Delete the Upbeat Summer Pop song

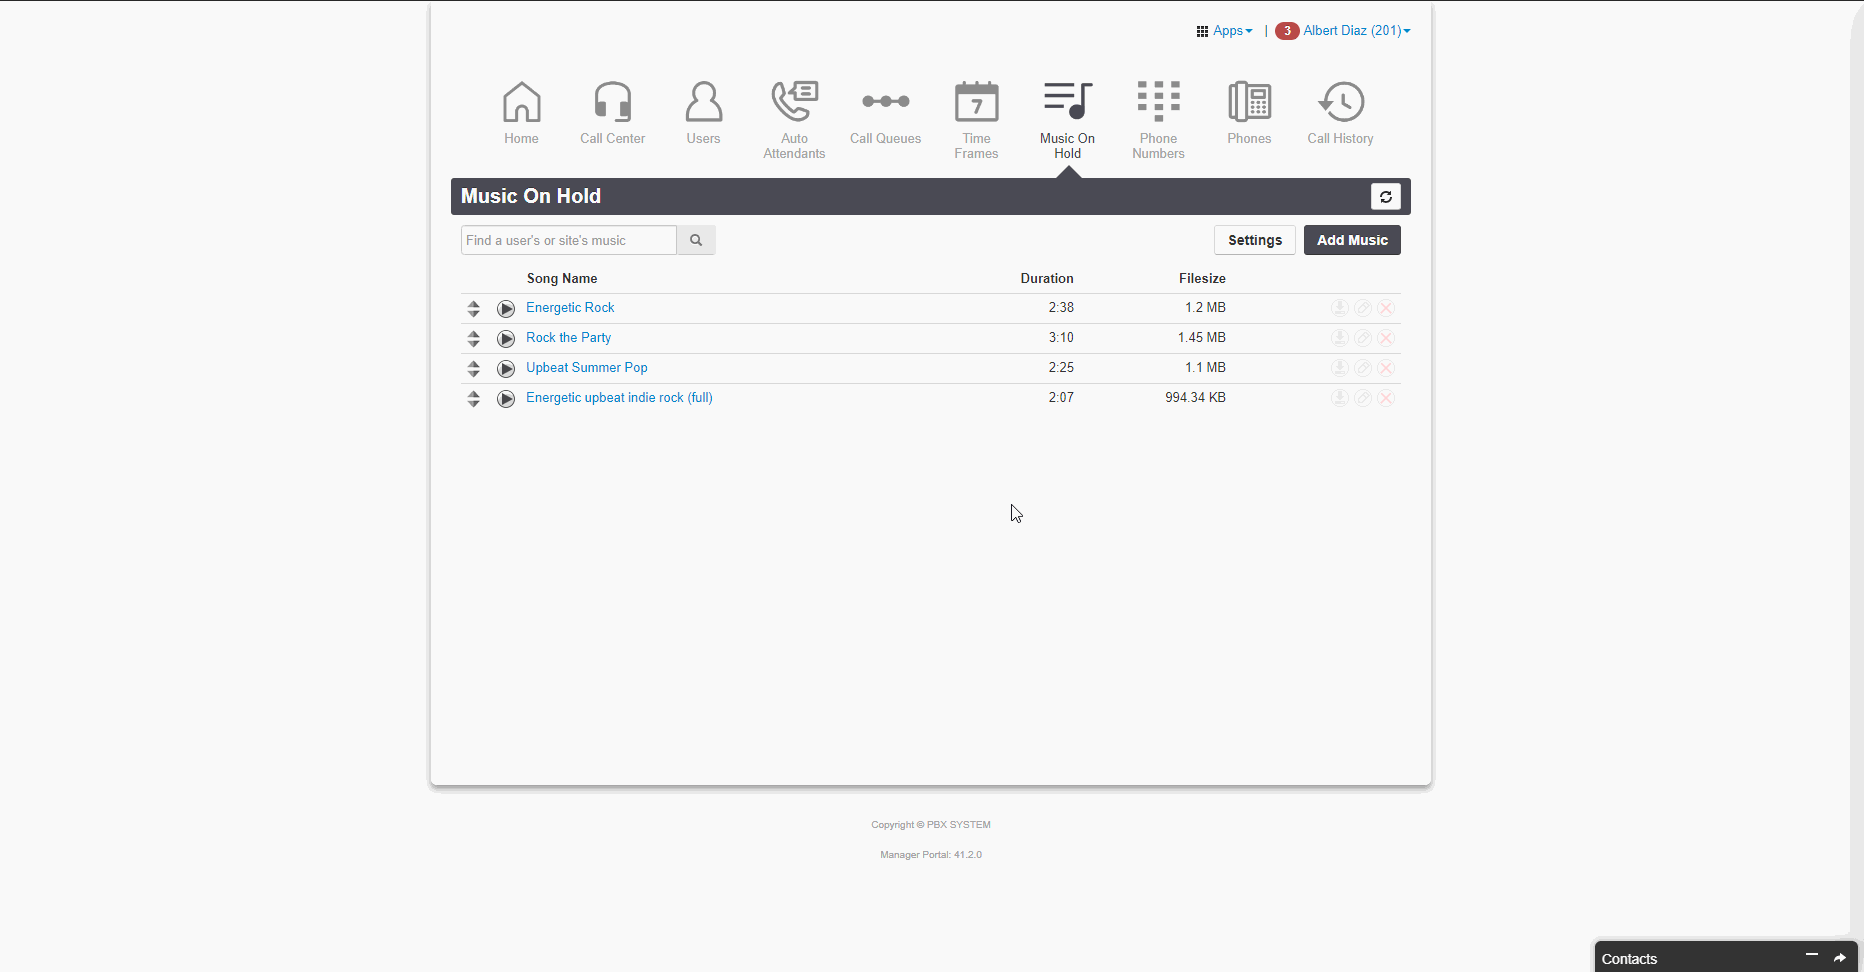pyautogui.click(x=1386, y=368)
